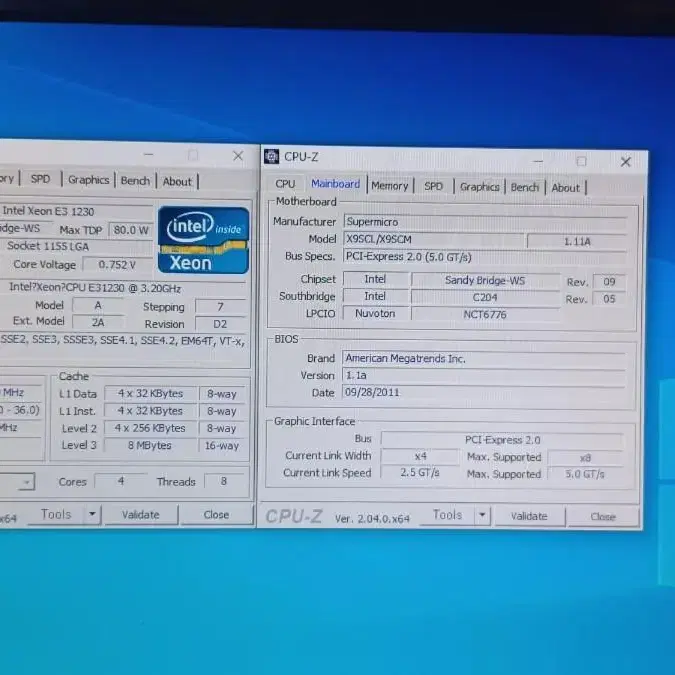The image size is (675, 675).
Task: Click Chipset value Sandy Bridge-WS
Action: pyautogui.click(x=485, y=281)
